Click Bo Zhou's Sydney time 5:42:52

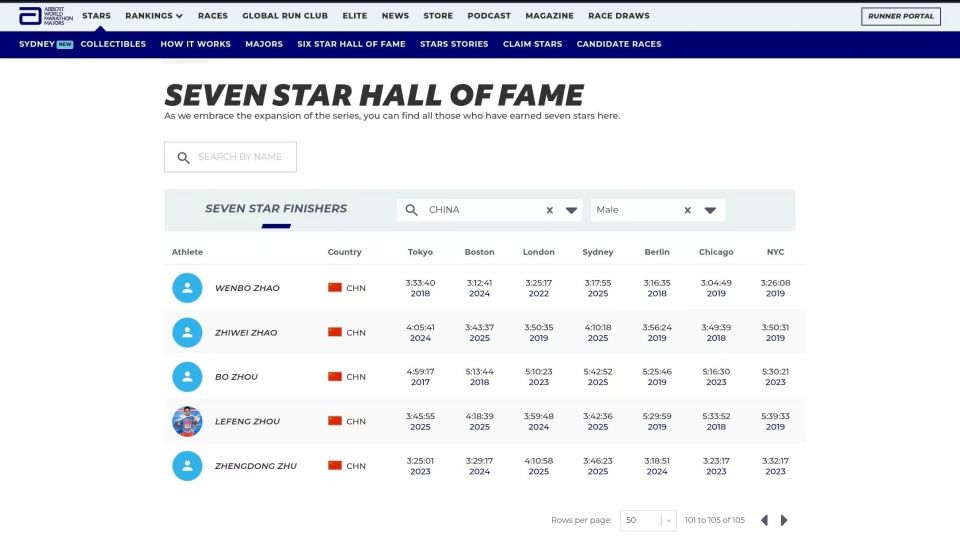[x=598, y=372]
